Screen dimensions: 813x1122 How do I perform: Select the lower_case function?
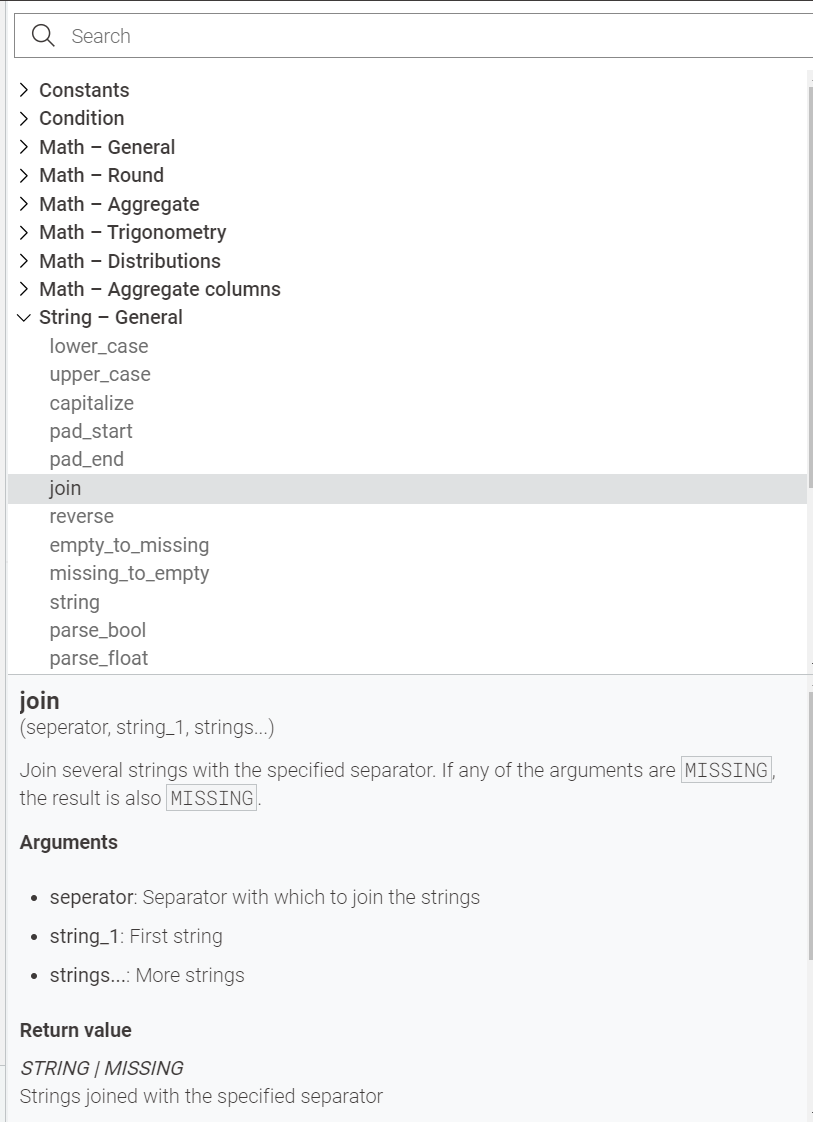99,346
